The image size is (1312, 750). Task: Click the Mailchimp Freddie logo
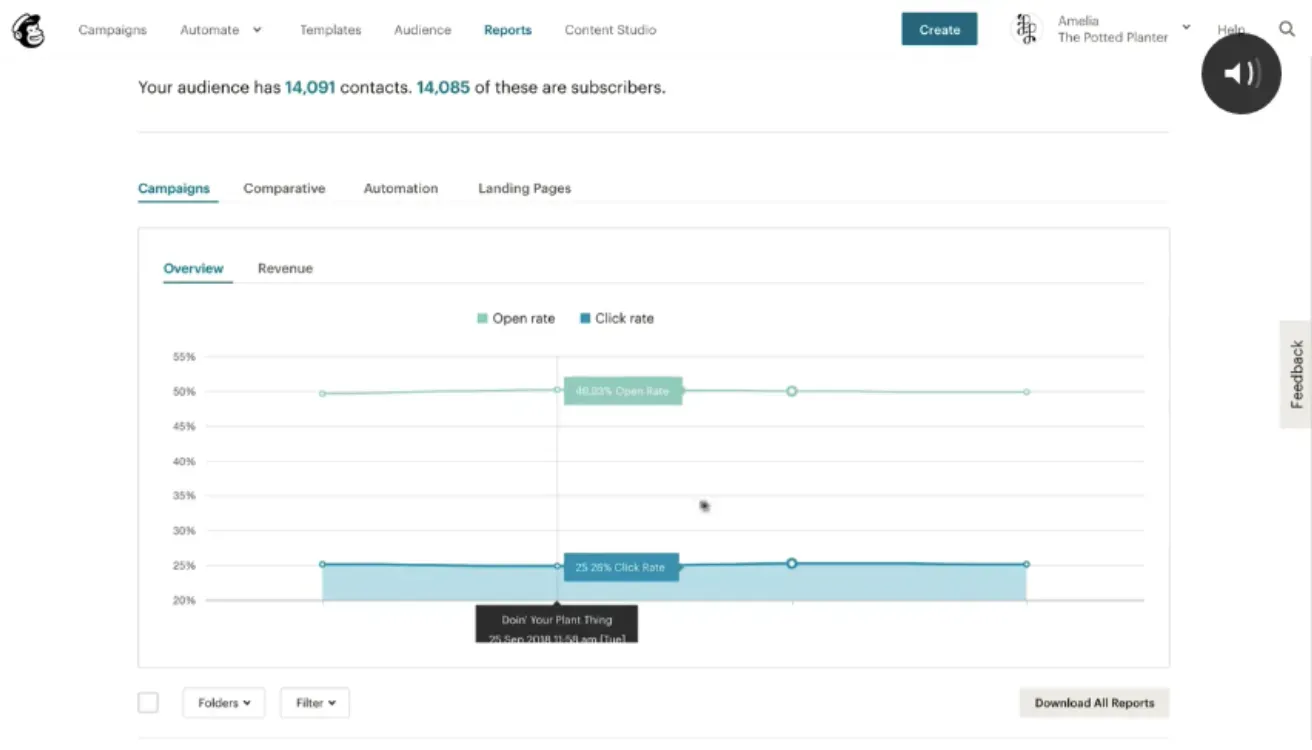click(x=27, y=30)
